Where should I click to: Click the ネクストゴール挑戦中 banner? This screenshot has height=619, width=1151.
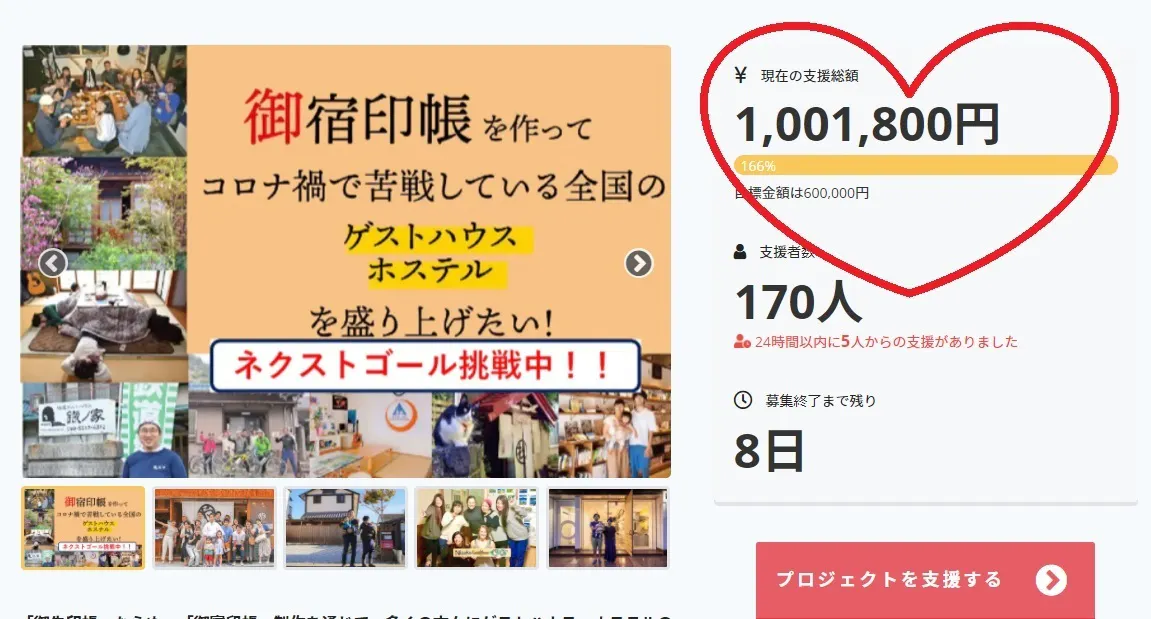[x=425, y=365]
